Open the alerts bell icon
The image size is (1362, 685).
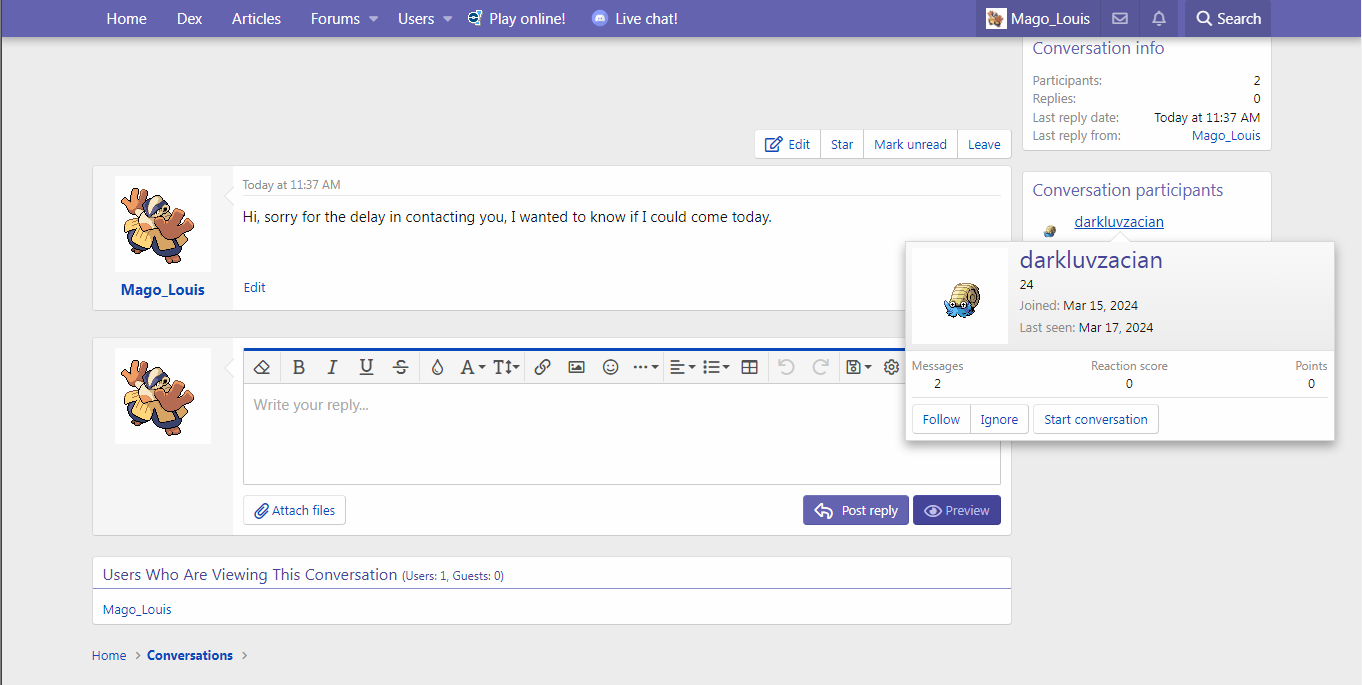[x=1159, y=19]
